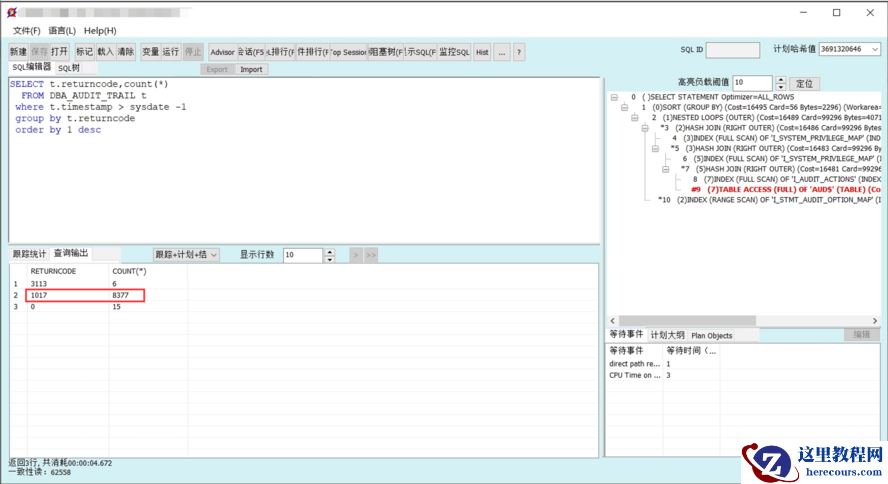Select the INDEX (RANGE SCAN) I_STMT_AUDIT_OPTION_MAP row
Screen dimensions: 888x484
coord(769,200)
